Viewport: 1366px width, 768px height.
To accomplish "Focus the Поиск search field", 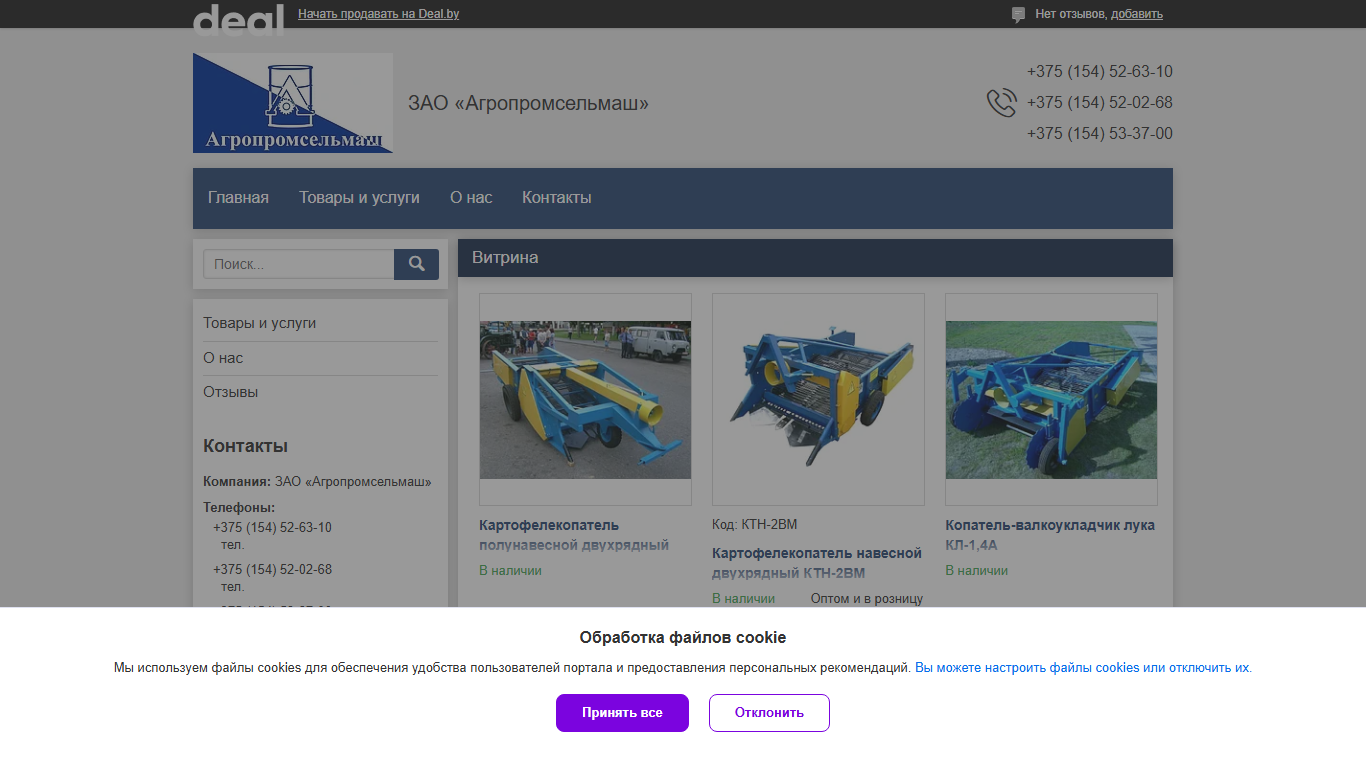I will coord(299,264).
